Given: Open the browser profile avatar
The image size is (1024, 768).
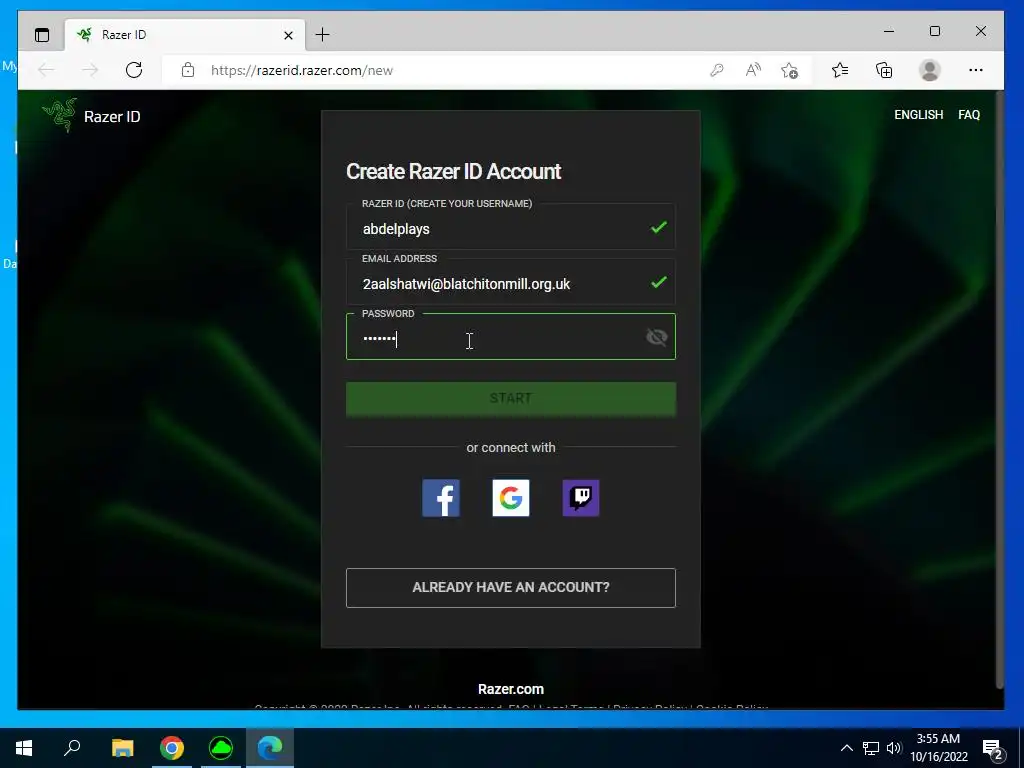Looking at the screenshot, I should point(929,70).
